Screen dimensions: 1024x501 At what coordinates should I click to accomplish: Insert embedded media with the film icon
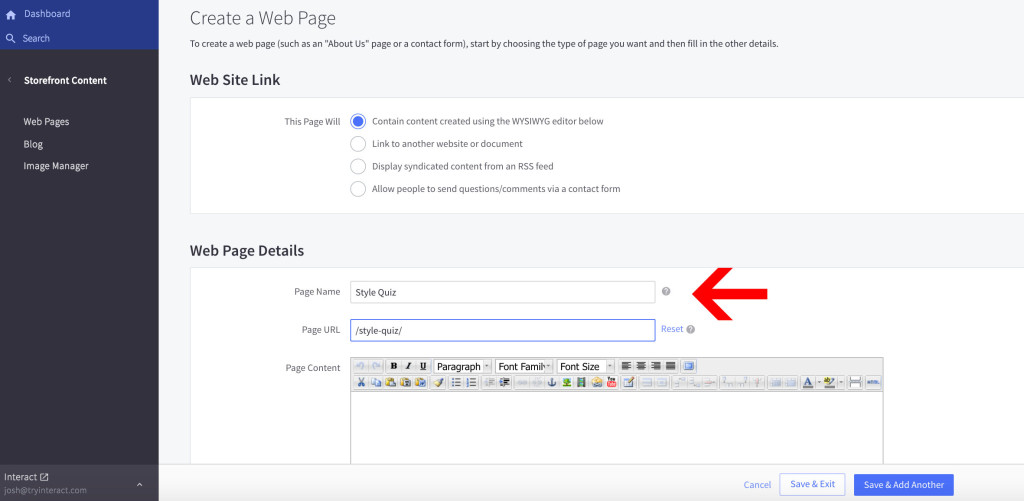(581, 383)
